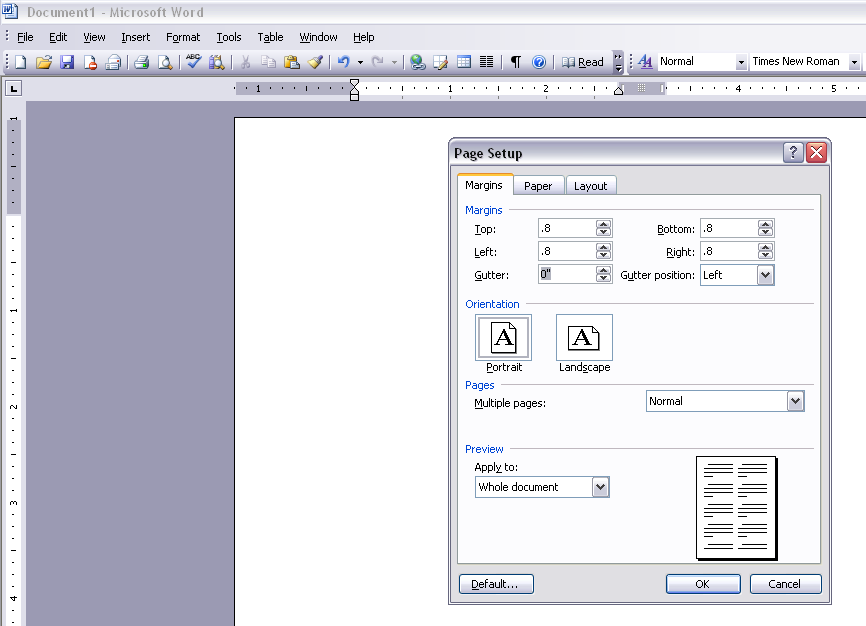The image size is (866, 626).
Task: Expand the Undo history dropdown arrow
Action: pos(360,62)
